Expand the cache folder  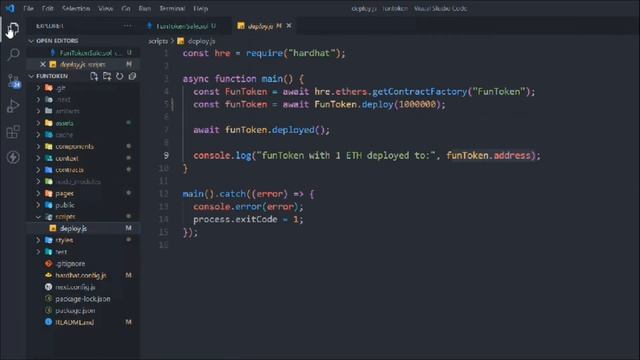click(x=84, y=135)
